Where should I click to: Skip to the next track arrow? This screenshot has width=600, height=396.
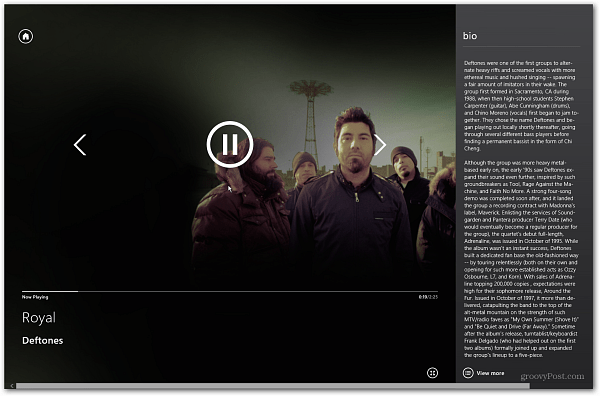click(380, 145)
